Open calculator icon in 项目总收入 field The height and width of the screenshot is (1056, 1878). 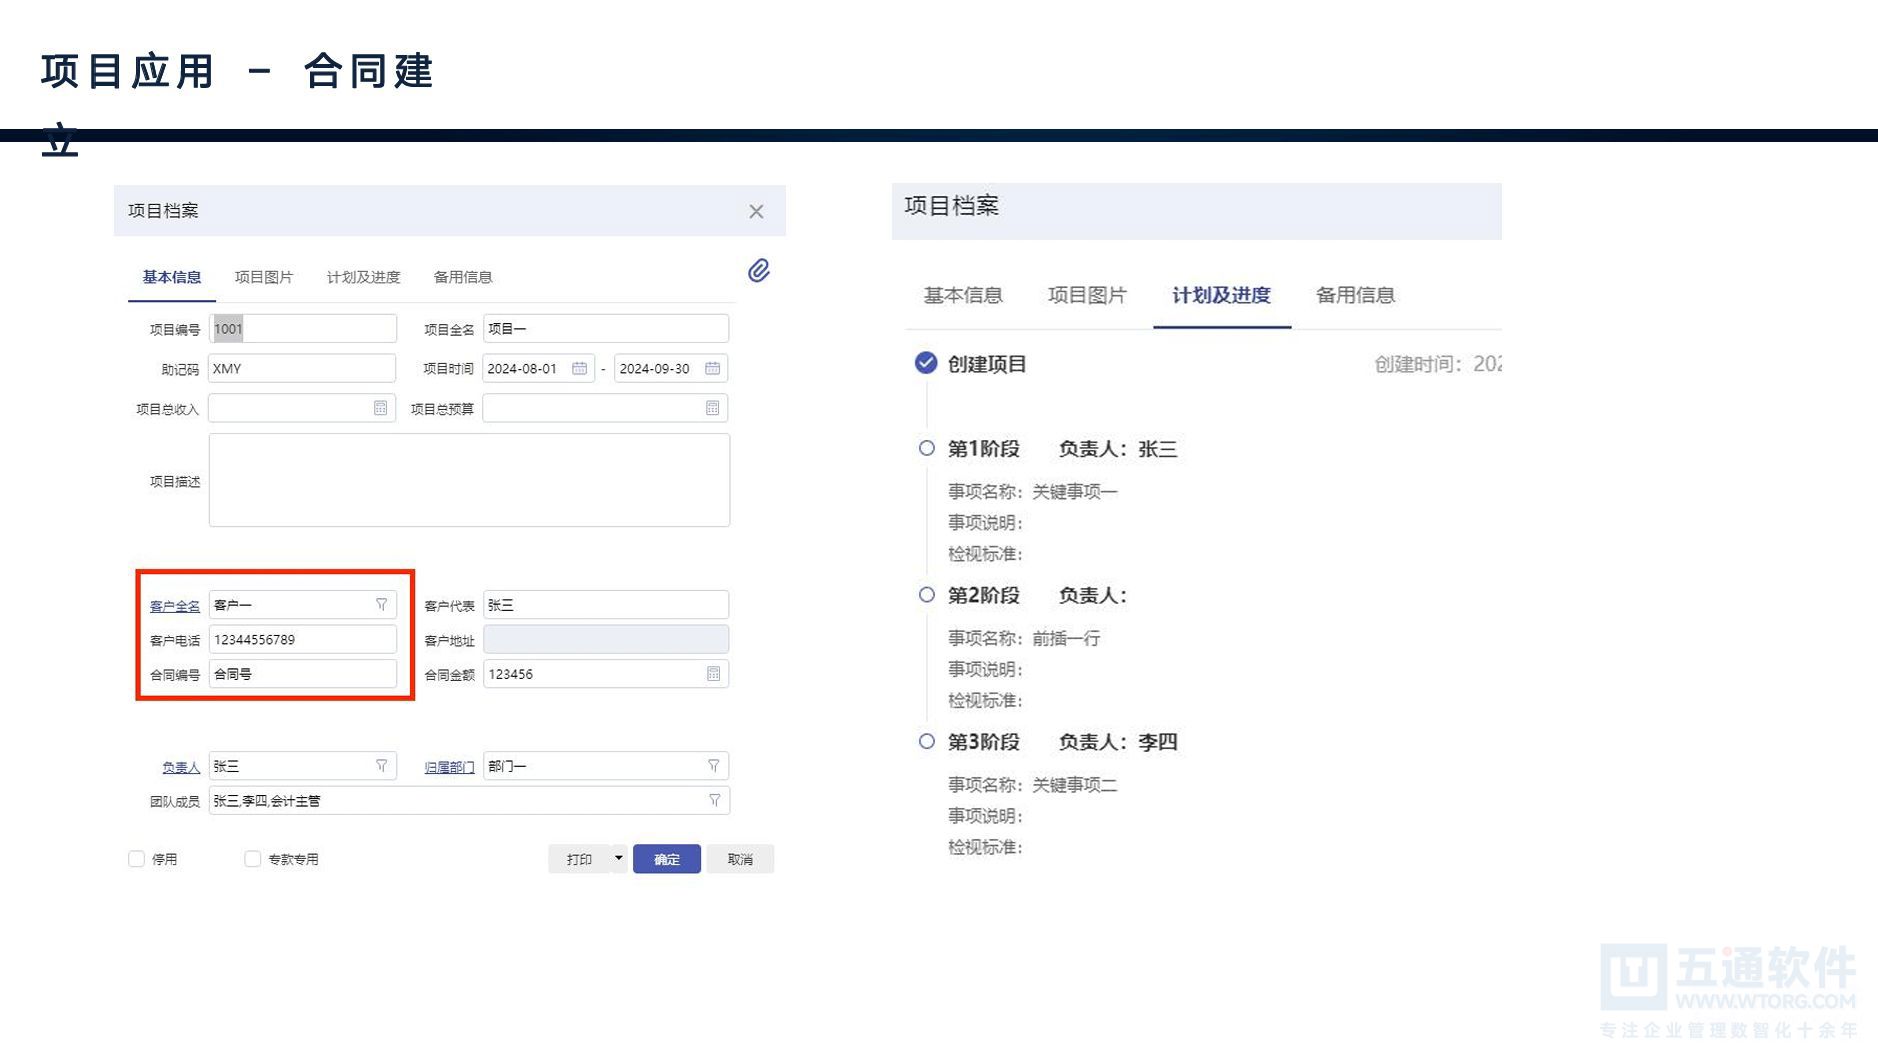click(x=381, y=408)
